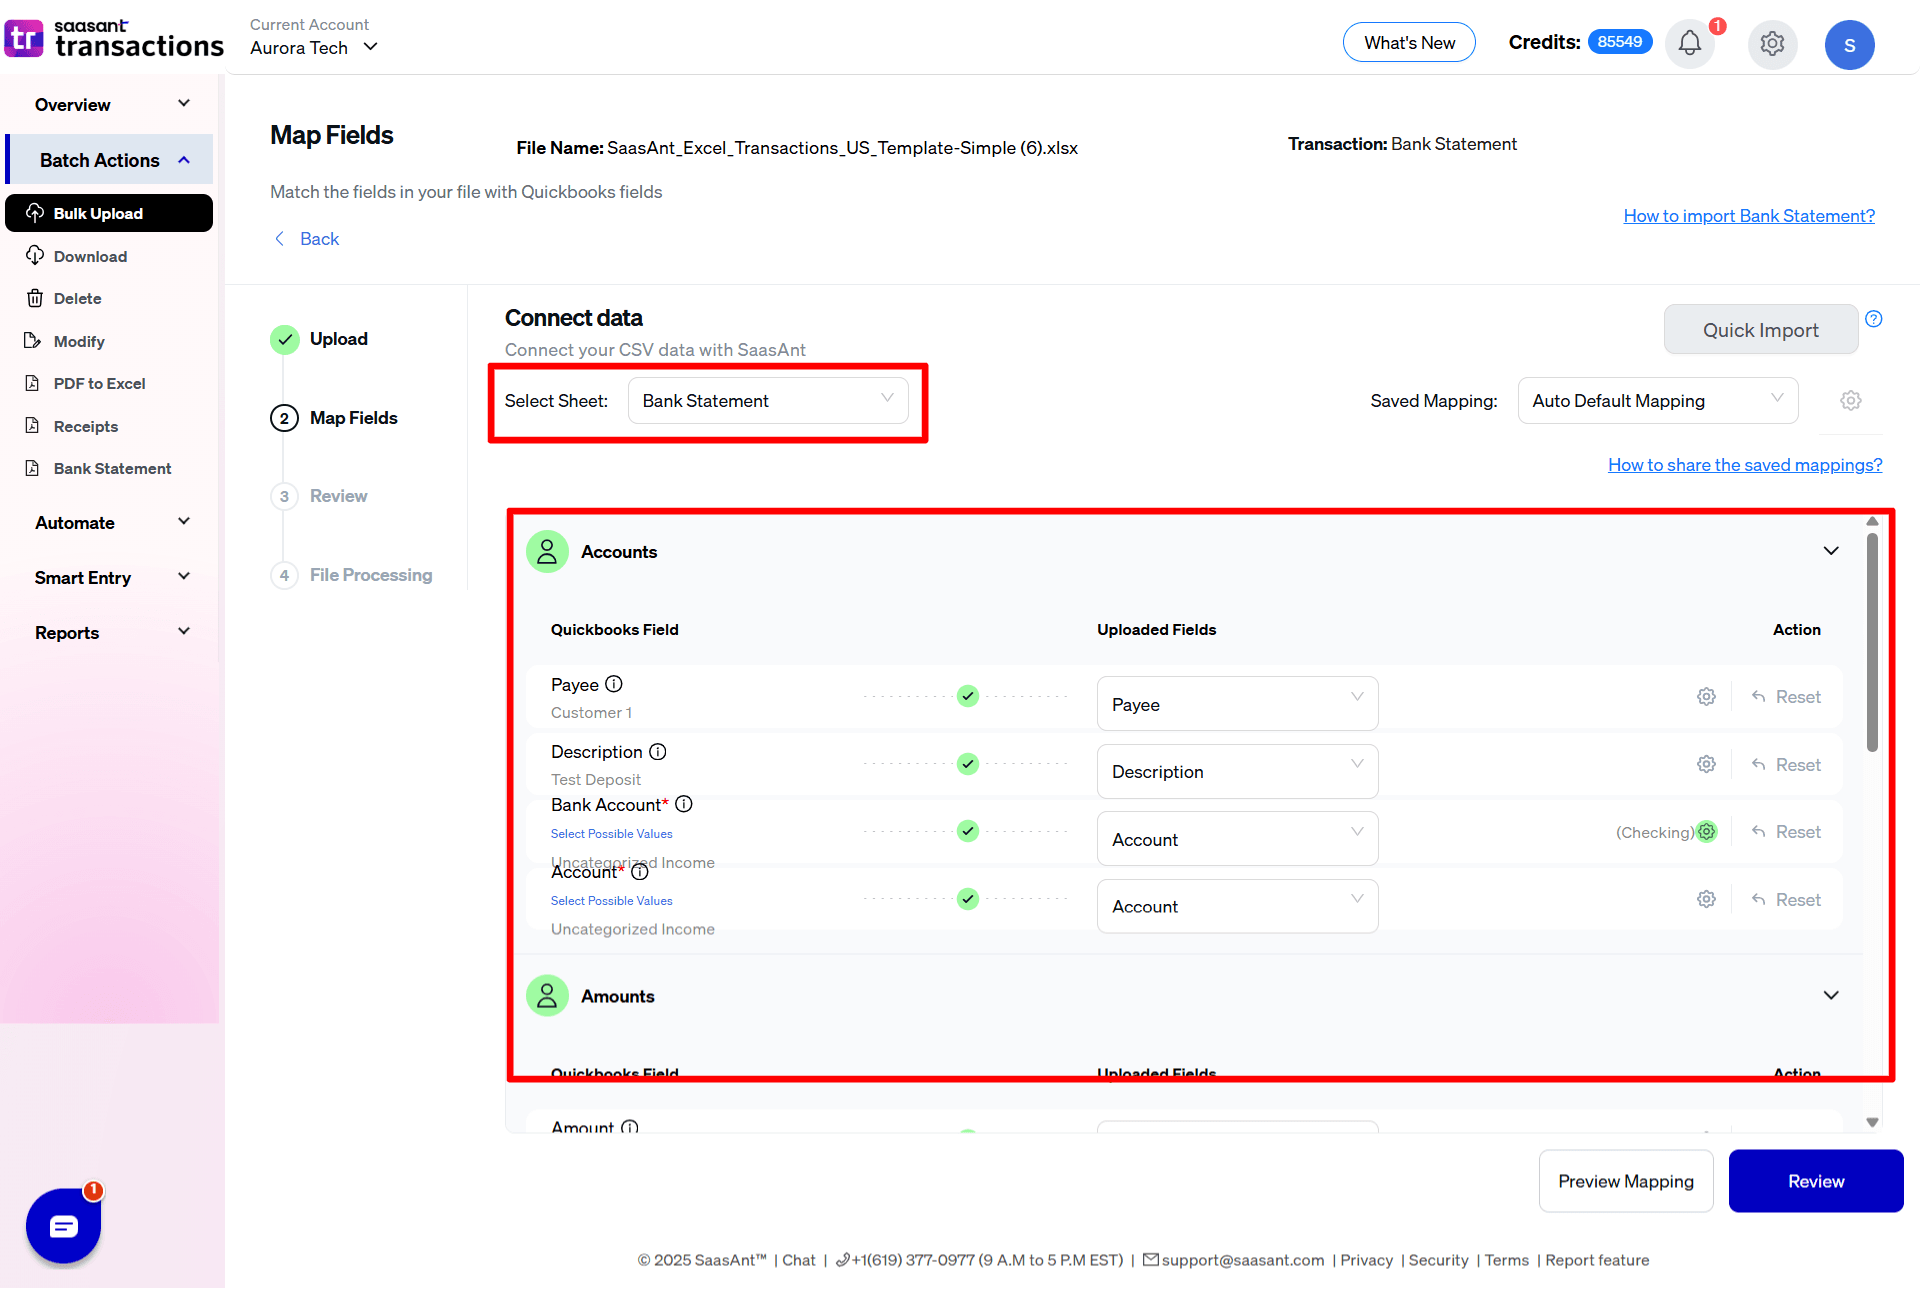Open the chat widget bubble
Screen dimensions: 1920x1290
[63, 1225]
